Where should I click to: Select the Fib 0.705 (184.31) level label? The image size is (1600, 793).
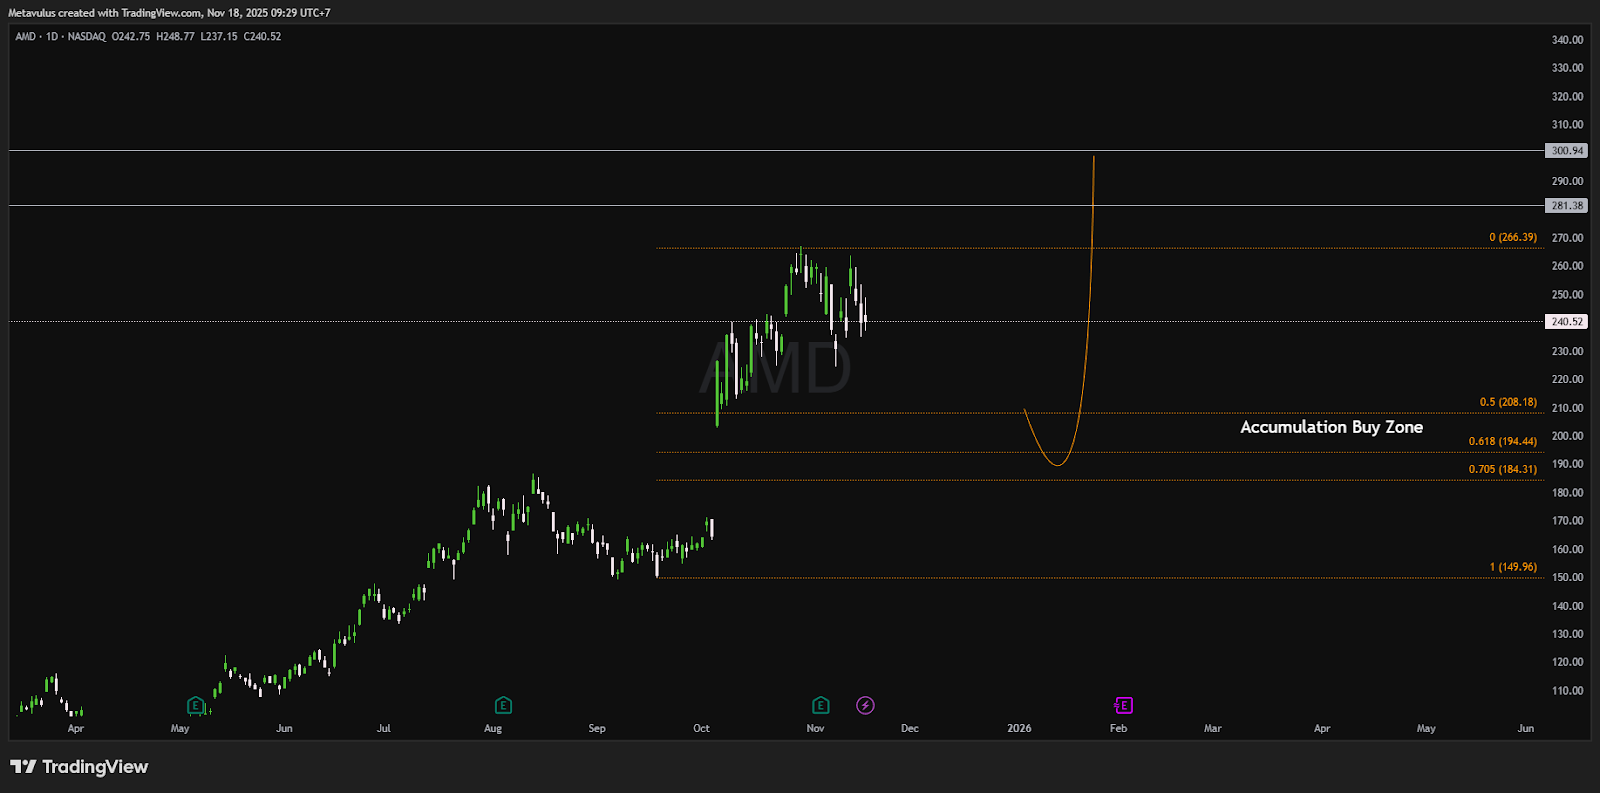pyautogui.click(x=1502, y=470)
